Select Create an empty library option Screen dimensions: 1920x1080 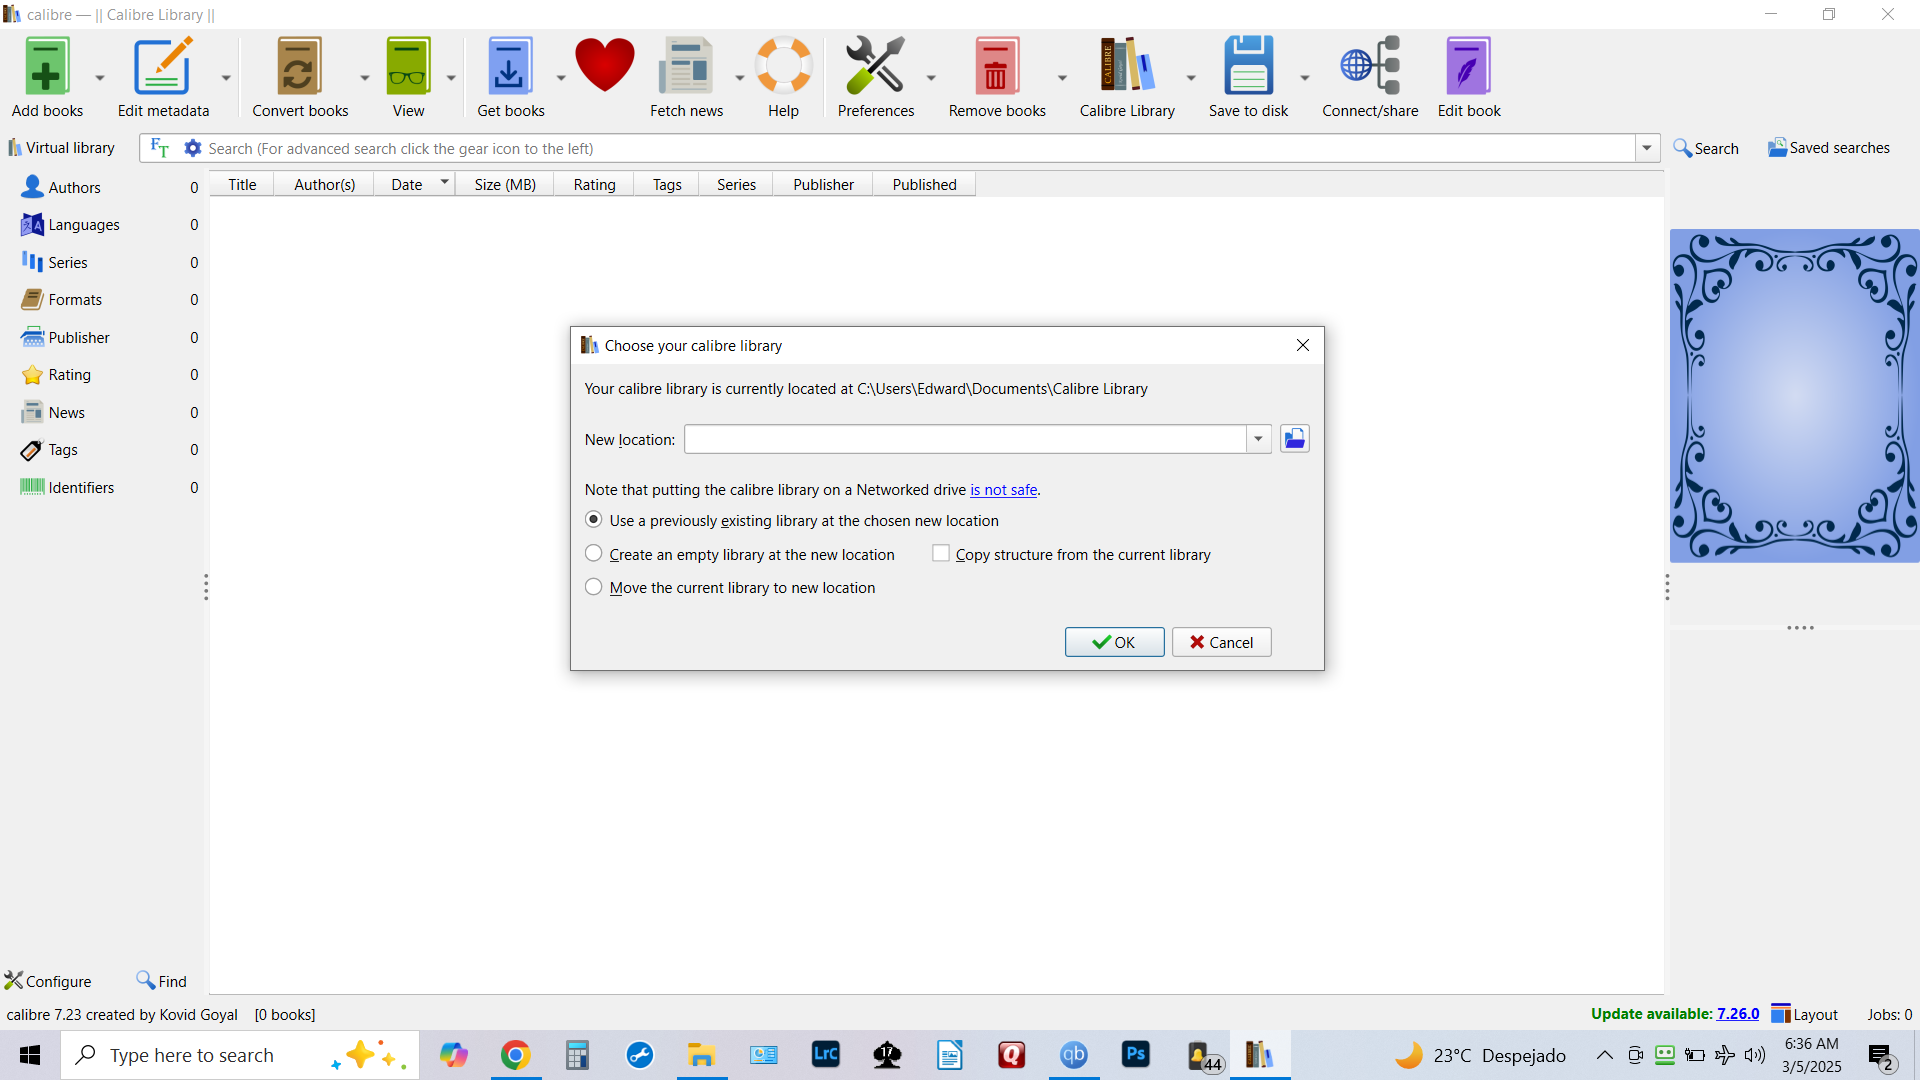(x=594, y=554)
